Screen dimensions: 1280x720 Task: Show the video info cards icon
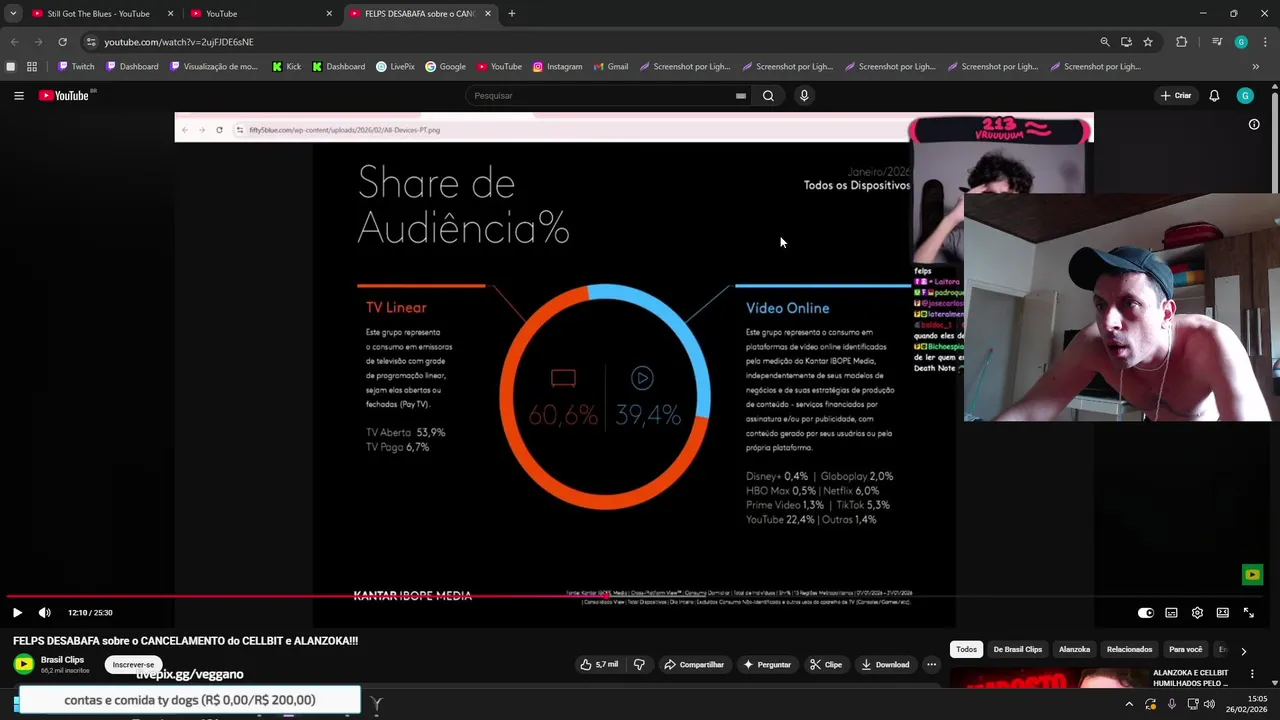click(1254, 124)
